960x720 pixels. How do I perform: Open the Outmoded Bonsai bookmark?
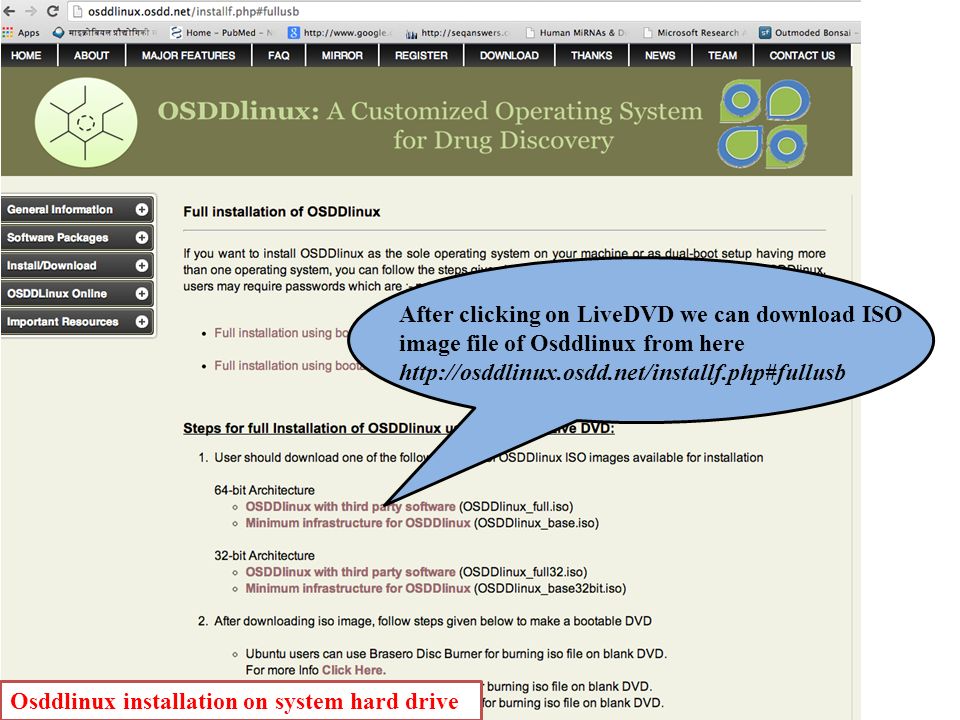tap(805, 32)
